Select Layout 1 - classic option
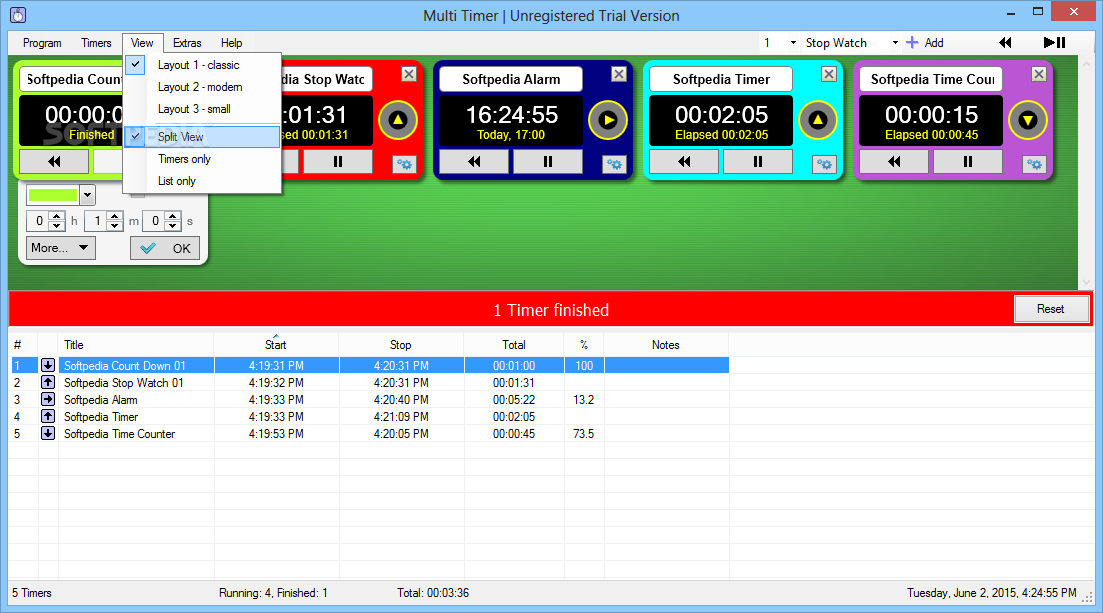1103x613 pixels. tap(203, 65)
